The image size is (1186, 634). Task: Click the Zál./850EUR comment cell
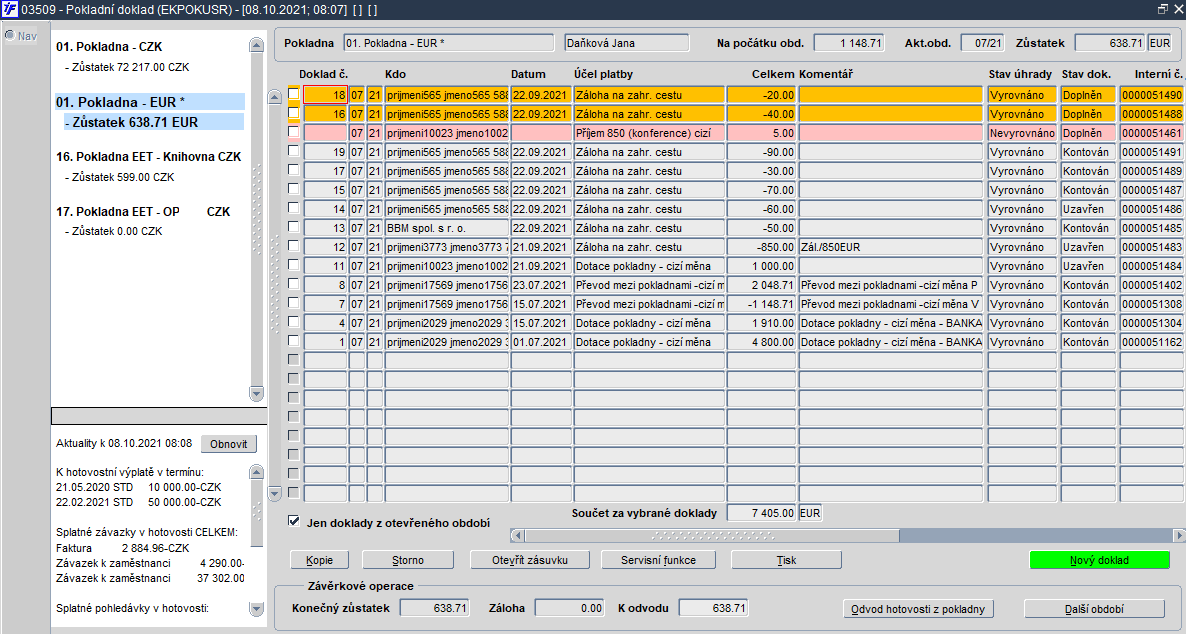click(x=890, y=247)
